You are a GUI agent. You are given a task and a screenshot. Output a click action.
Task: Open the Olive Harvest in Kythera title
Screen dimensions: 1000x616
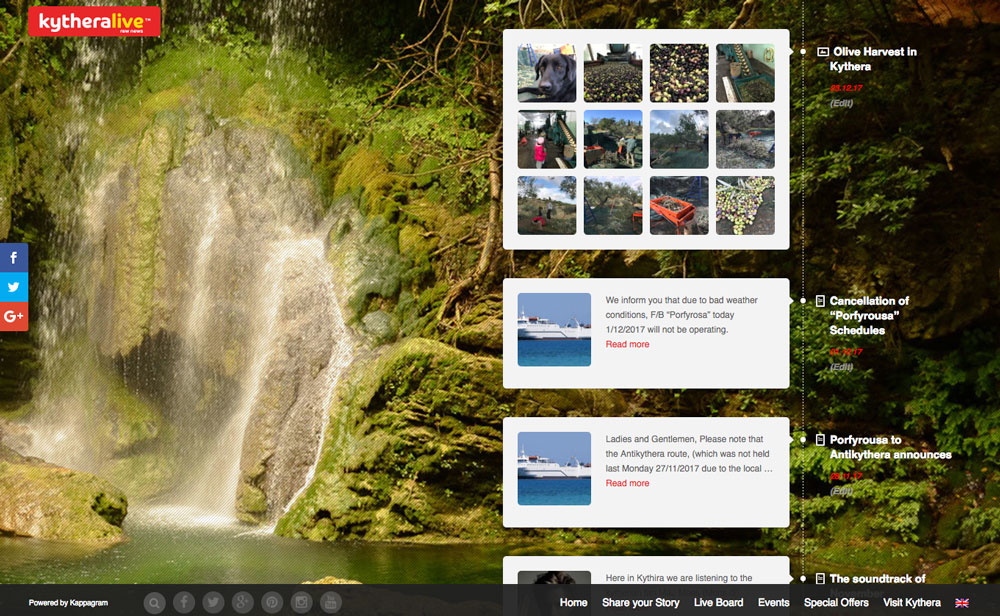pos(873,59)
